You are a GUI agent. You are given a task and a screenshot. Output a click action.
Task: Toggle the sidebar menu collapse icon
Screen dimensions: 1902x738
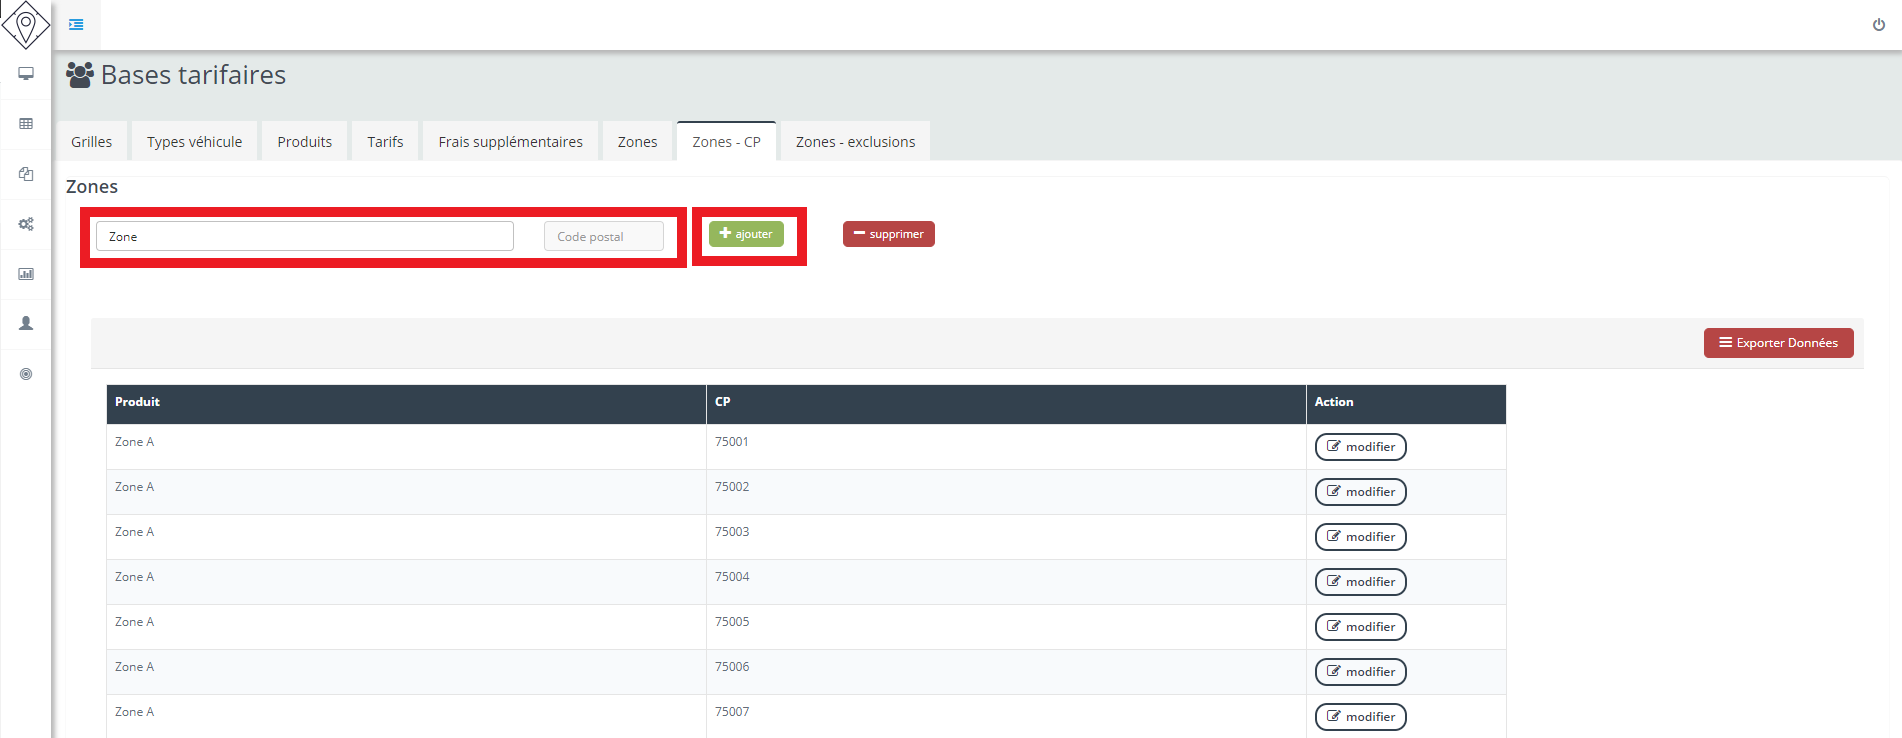[x=76, y=24]
